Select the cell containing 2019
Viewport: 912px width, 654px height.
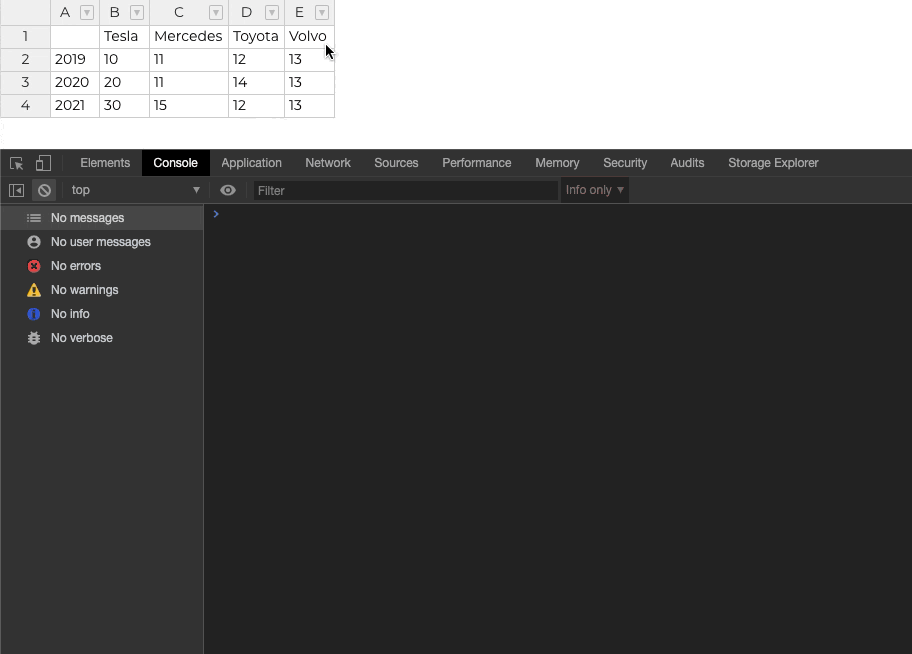(75, 60)
